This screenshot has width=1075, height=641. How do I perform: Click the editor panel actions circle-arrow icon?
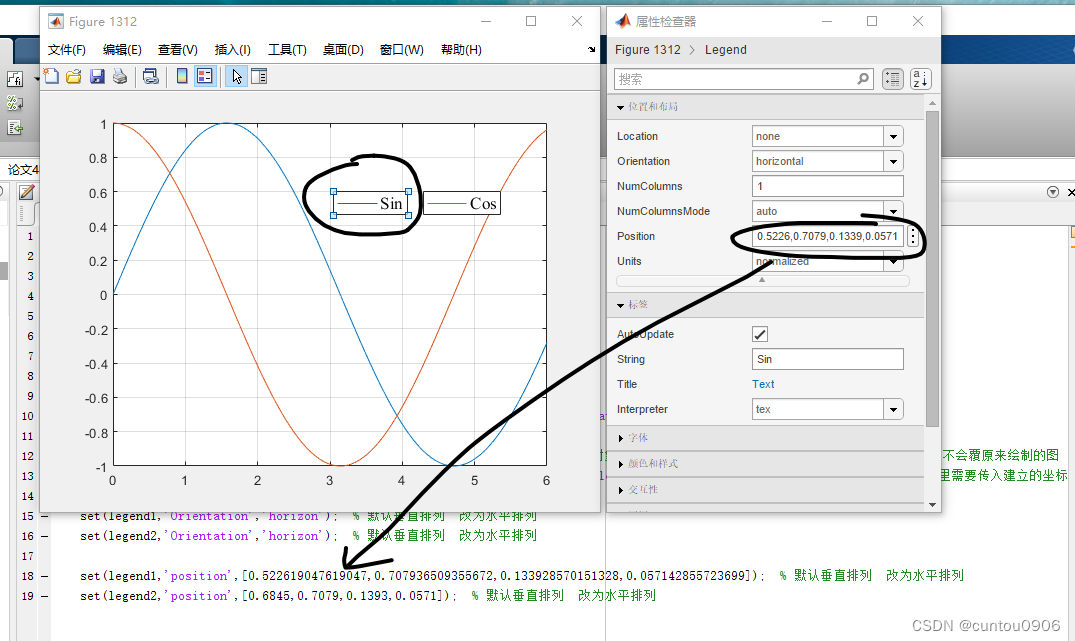click(1053, 192)
